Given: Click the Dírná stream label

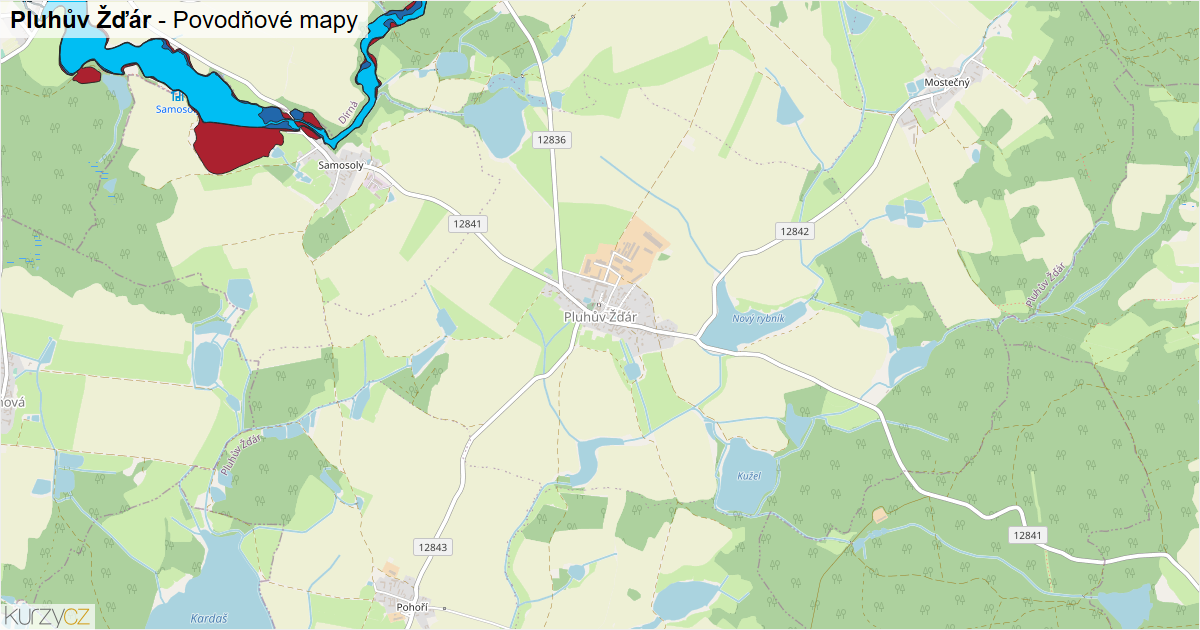Looking at the screenshot, I should coord(348,112).
